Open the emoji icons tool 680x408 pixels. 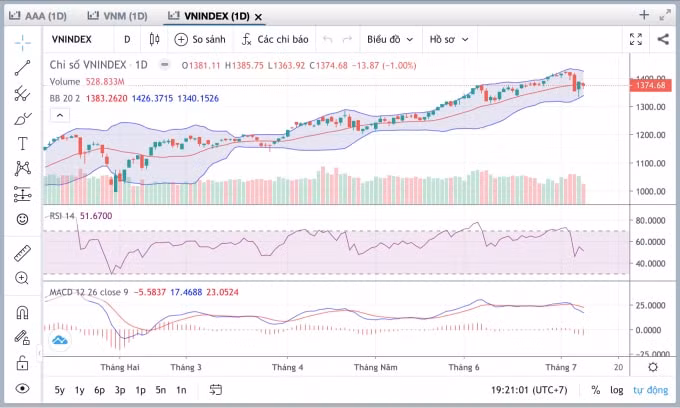coord(23,219)
